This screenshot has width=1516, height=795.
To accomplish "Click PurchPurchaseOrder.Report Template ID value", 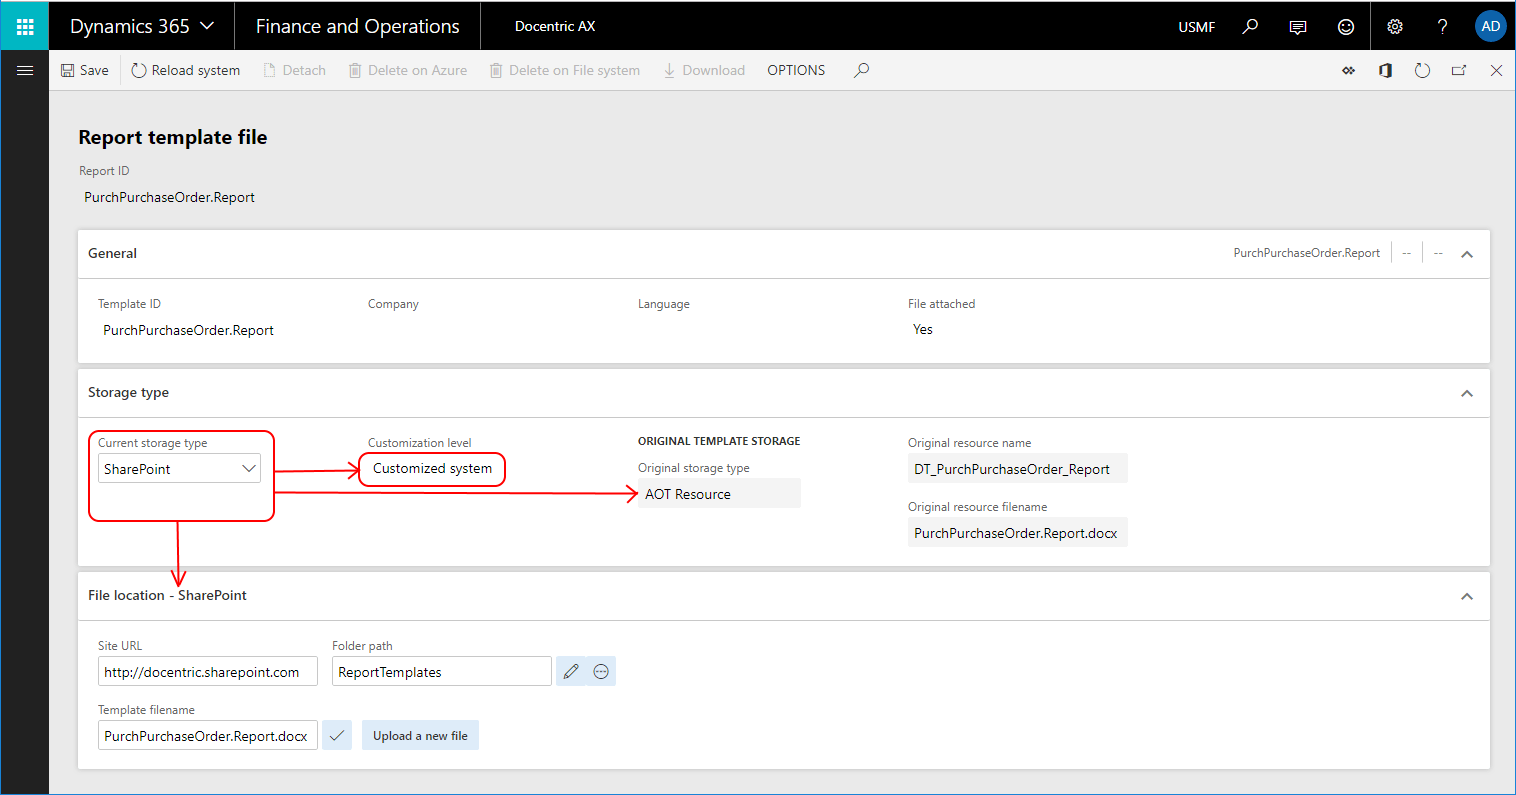I will (188, 330).
